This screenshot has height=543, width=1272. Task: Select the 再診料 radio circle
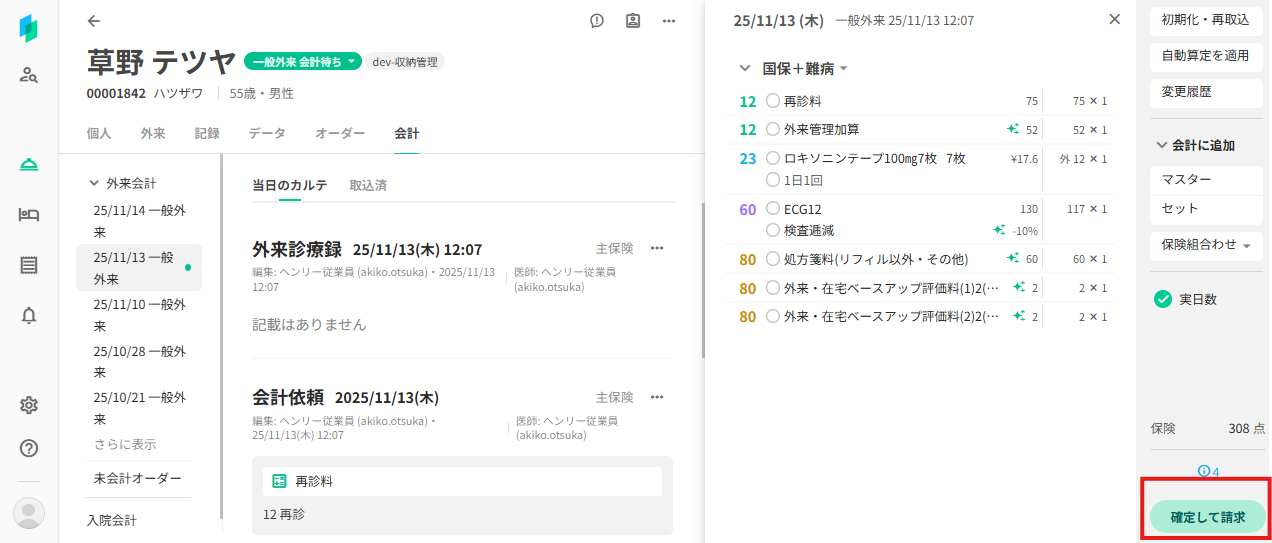(772, 101)
